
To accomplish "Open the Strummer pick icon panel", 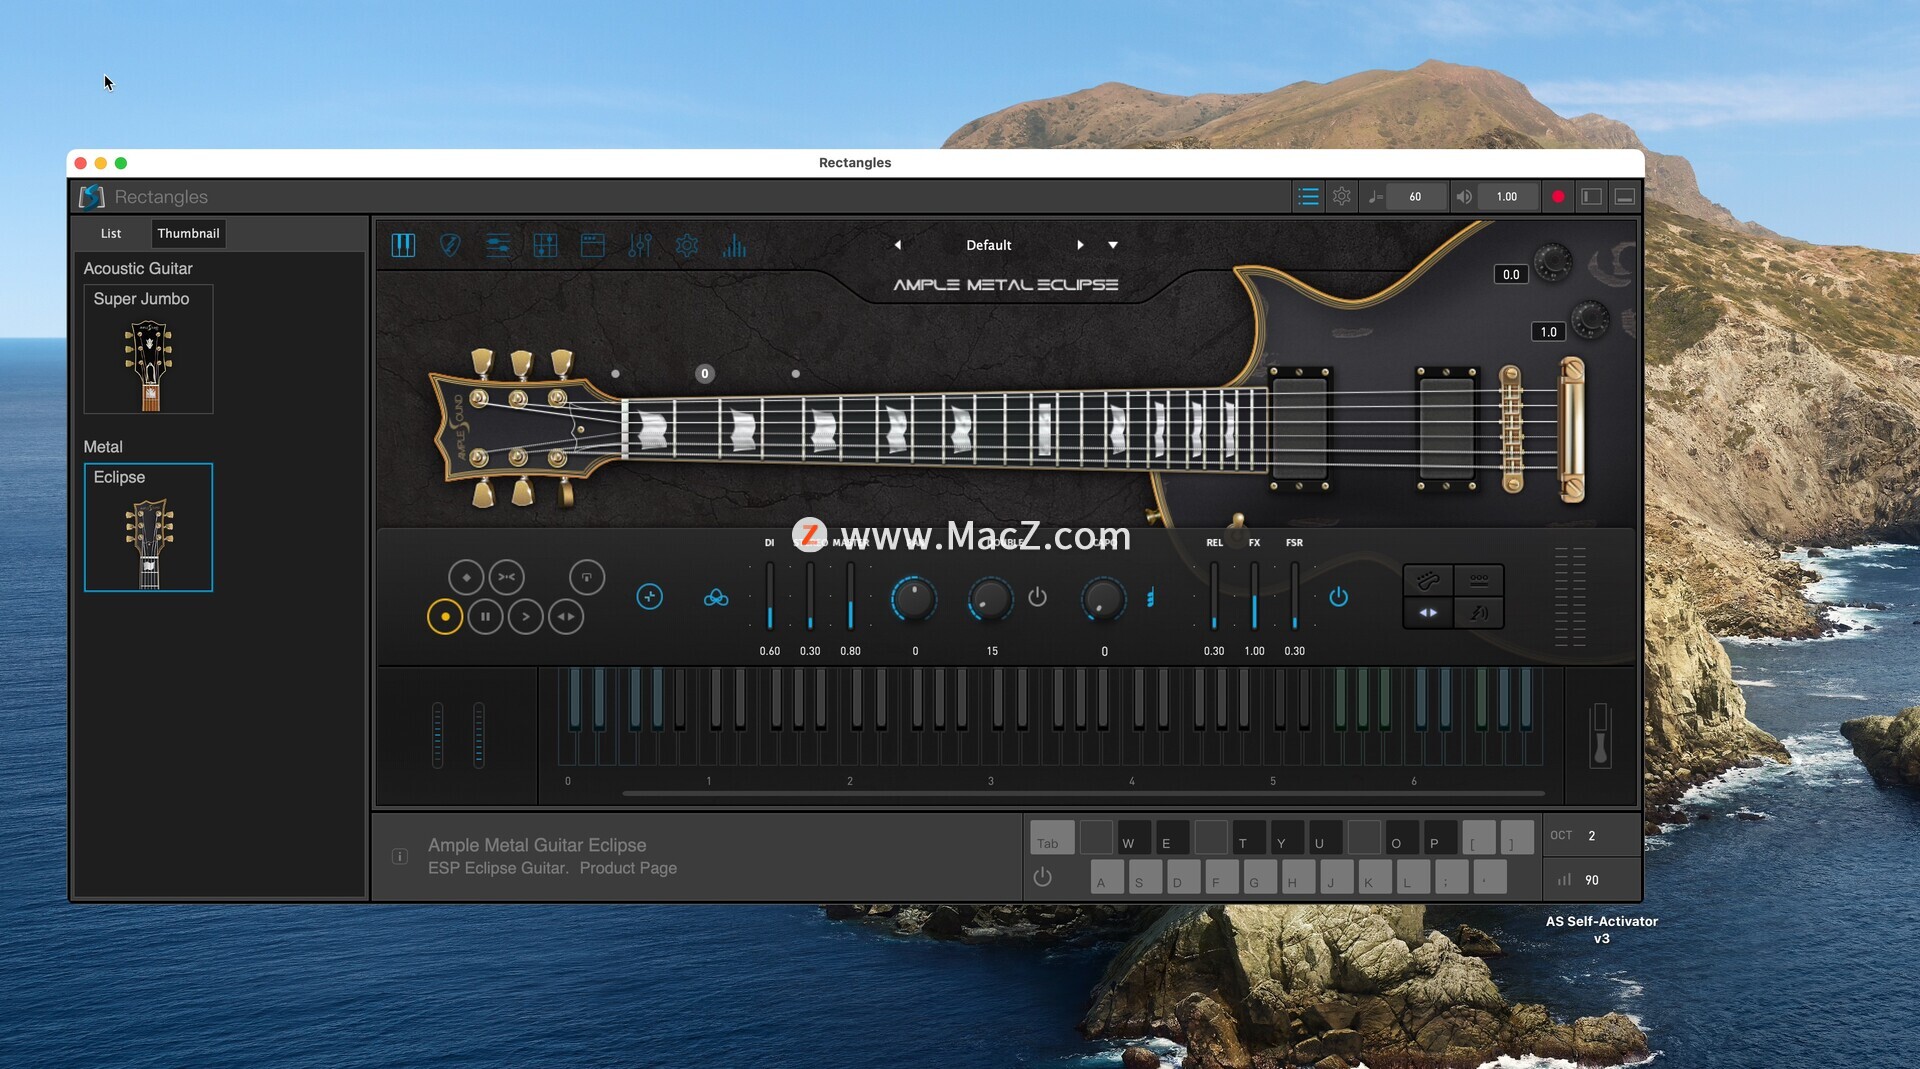I will (450, 246).
